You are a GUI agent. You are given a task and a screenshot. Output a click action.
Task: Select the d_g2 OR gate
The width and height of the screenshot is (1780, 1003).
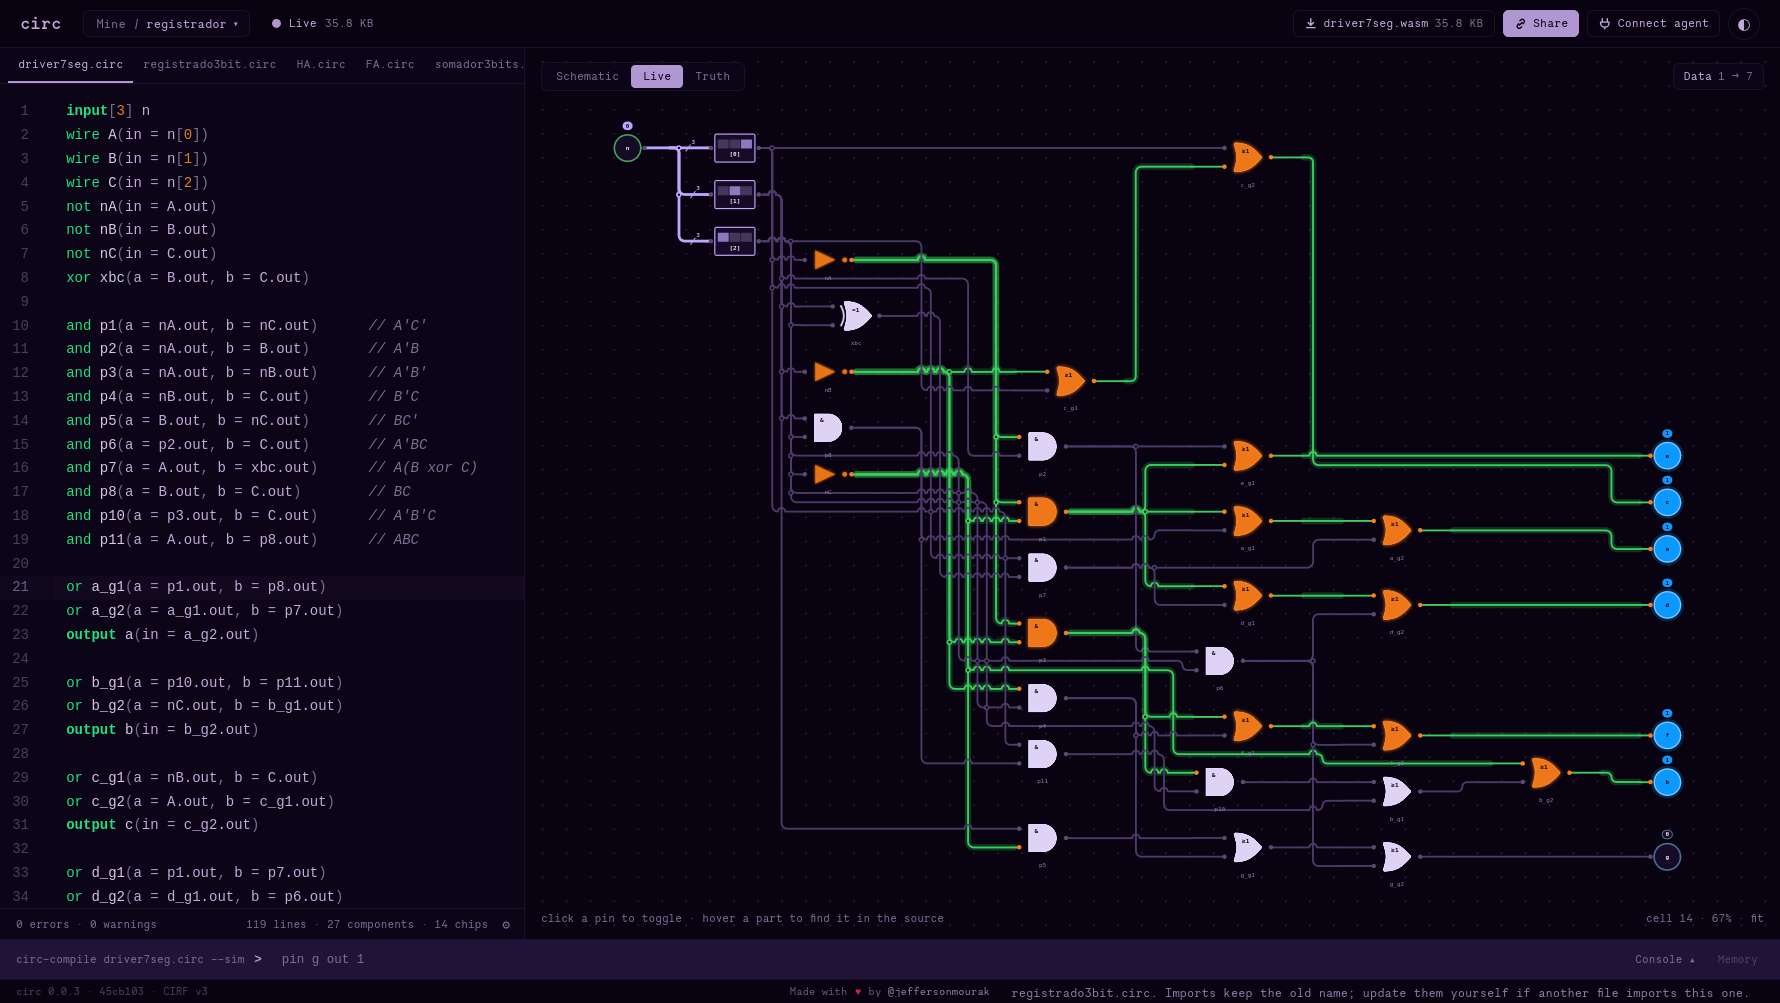tap(1396, 605)
